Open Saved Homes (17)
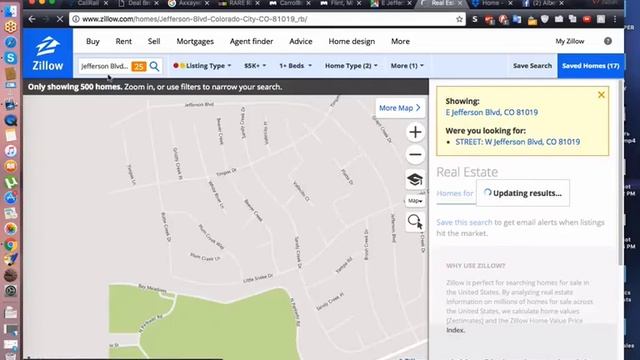 pos(591,66)
